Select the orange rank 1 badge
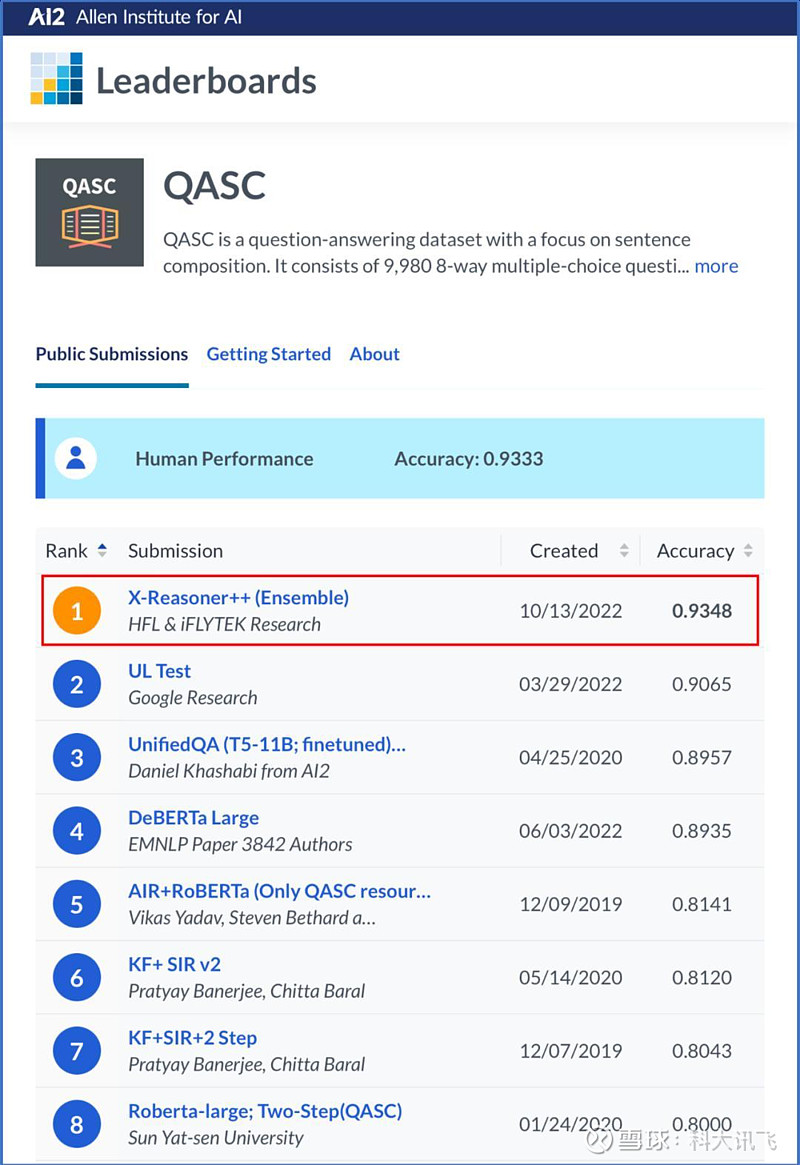 (x=77, y=611)
